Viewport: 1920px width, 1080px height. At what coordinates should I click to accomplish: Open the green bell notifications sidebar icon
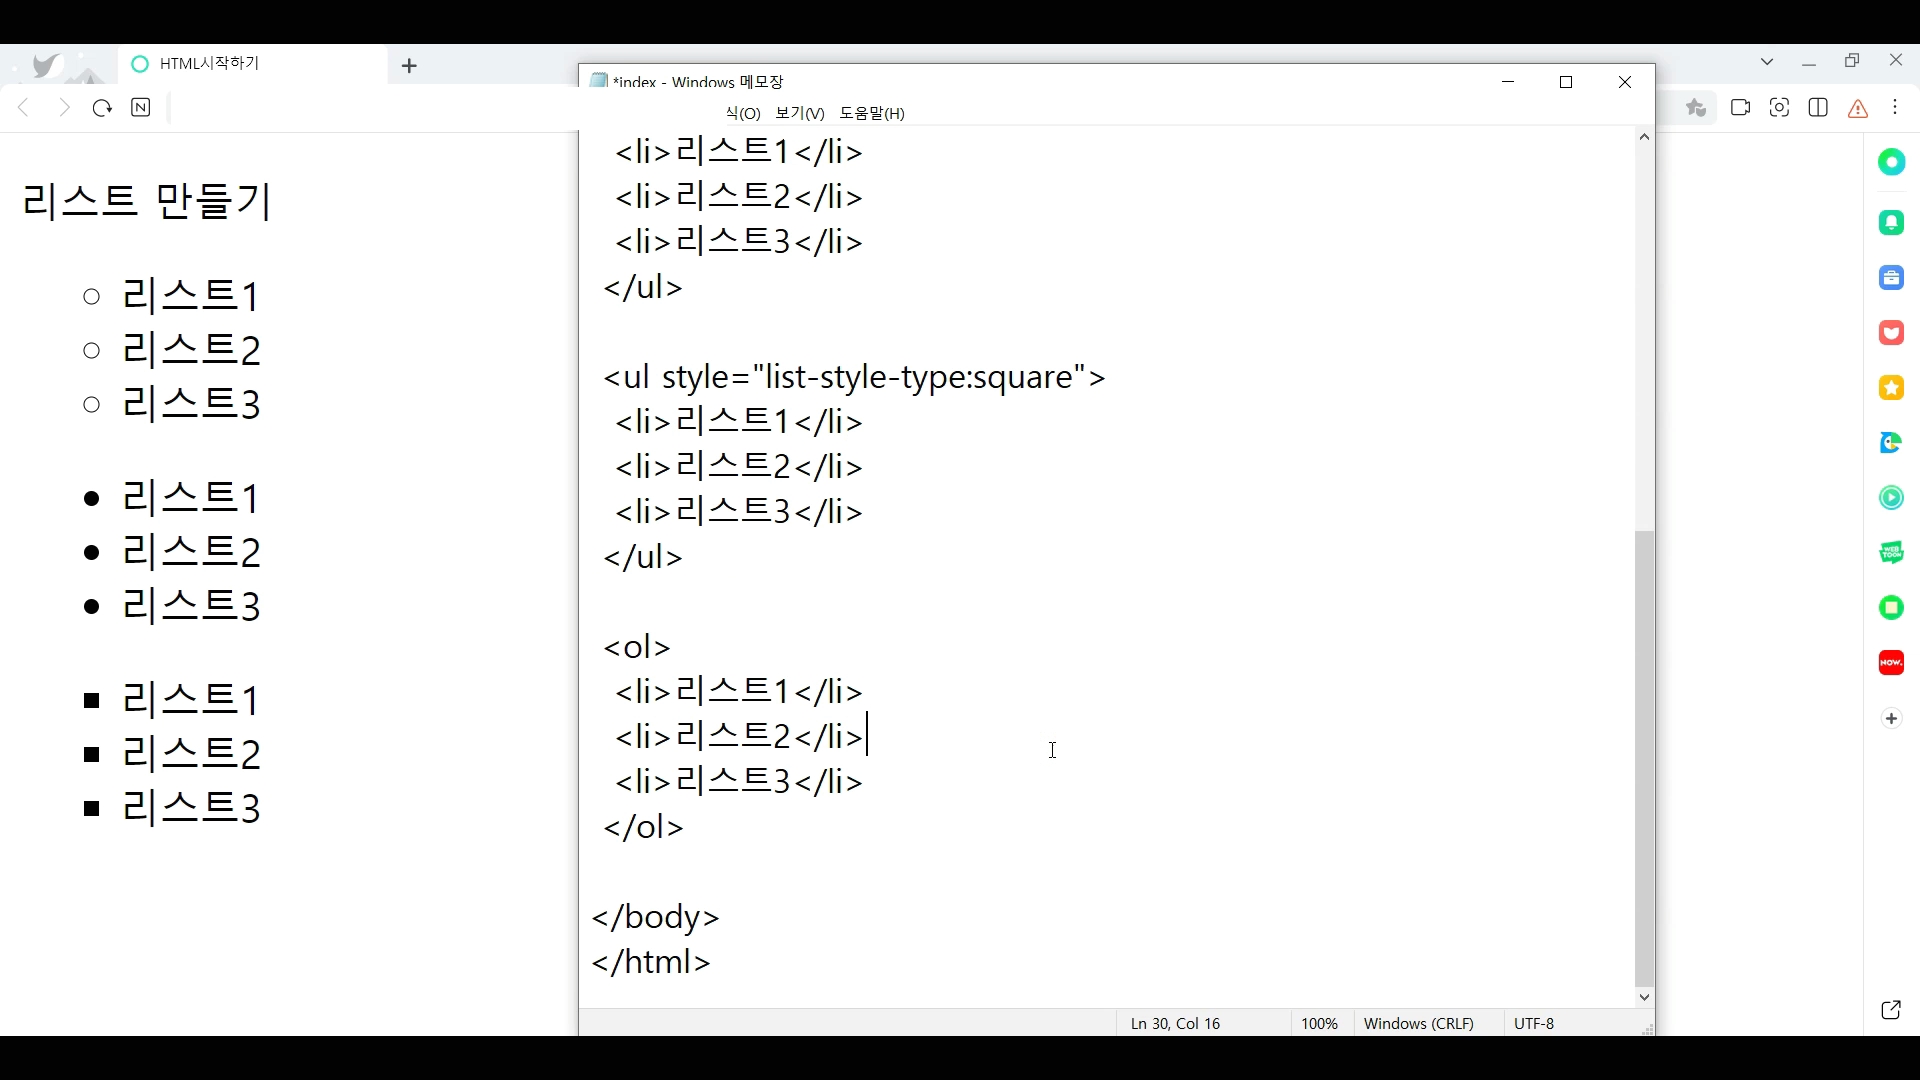1891,223
